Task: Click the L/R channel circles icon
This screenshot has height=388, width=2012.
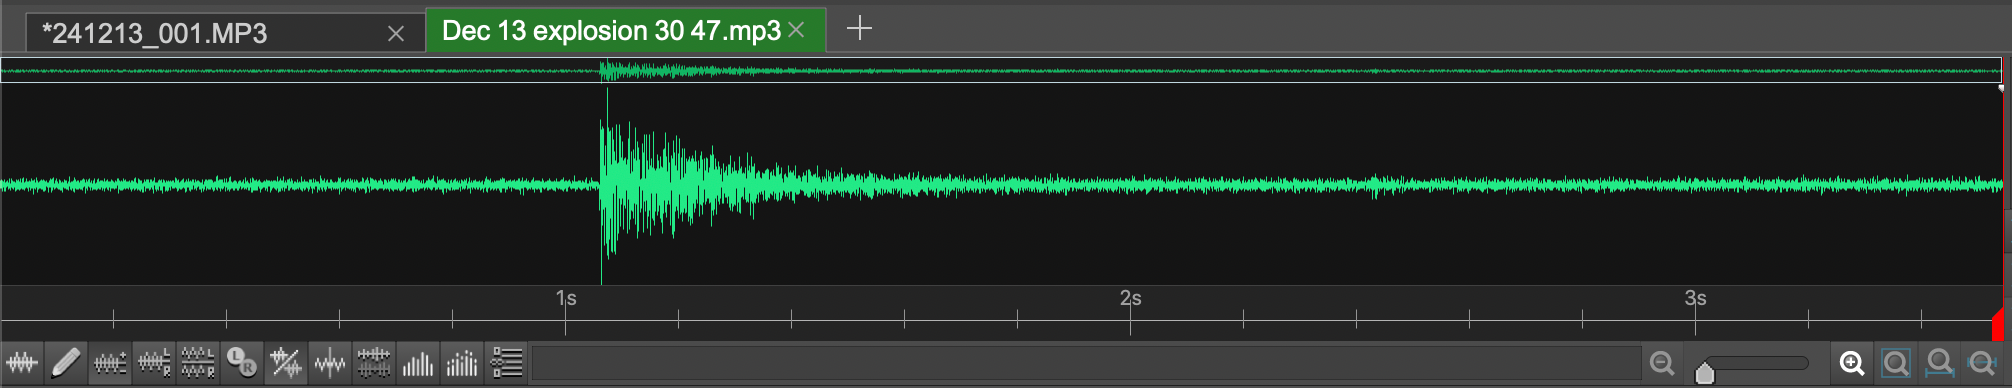Action: tap(241, 363)
